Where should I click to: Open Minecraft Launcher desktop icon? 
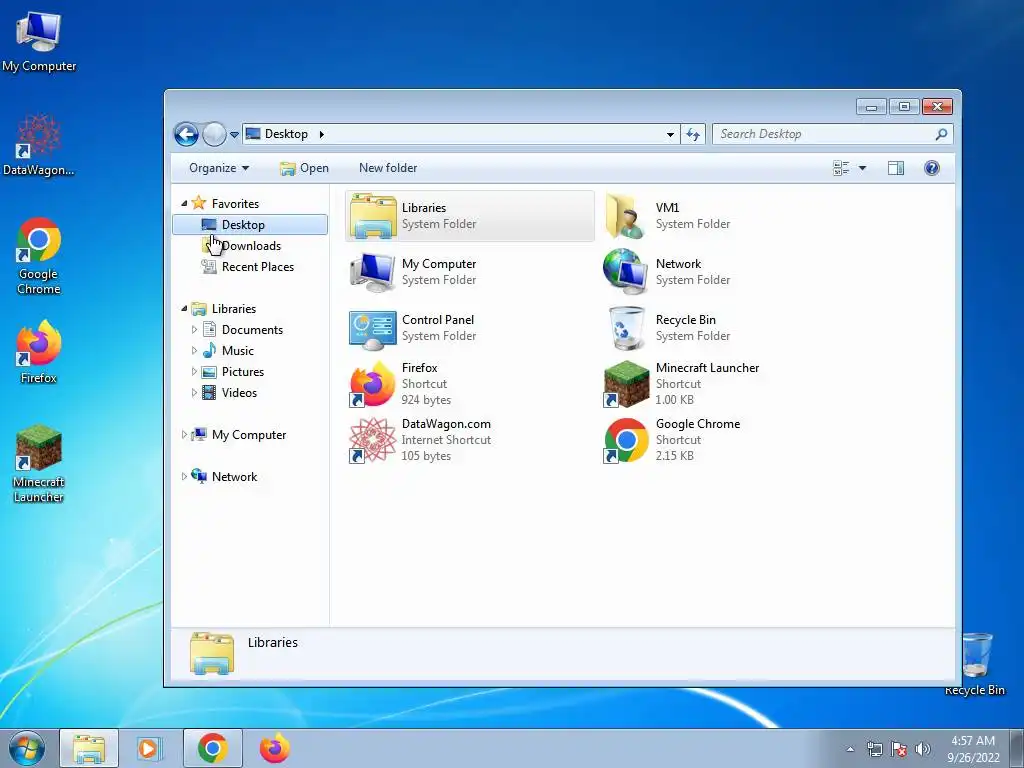click(39, 464)
